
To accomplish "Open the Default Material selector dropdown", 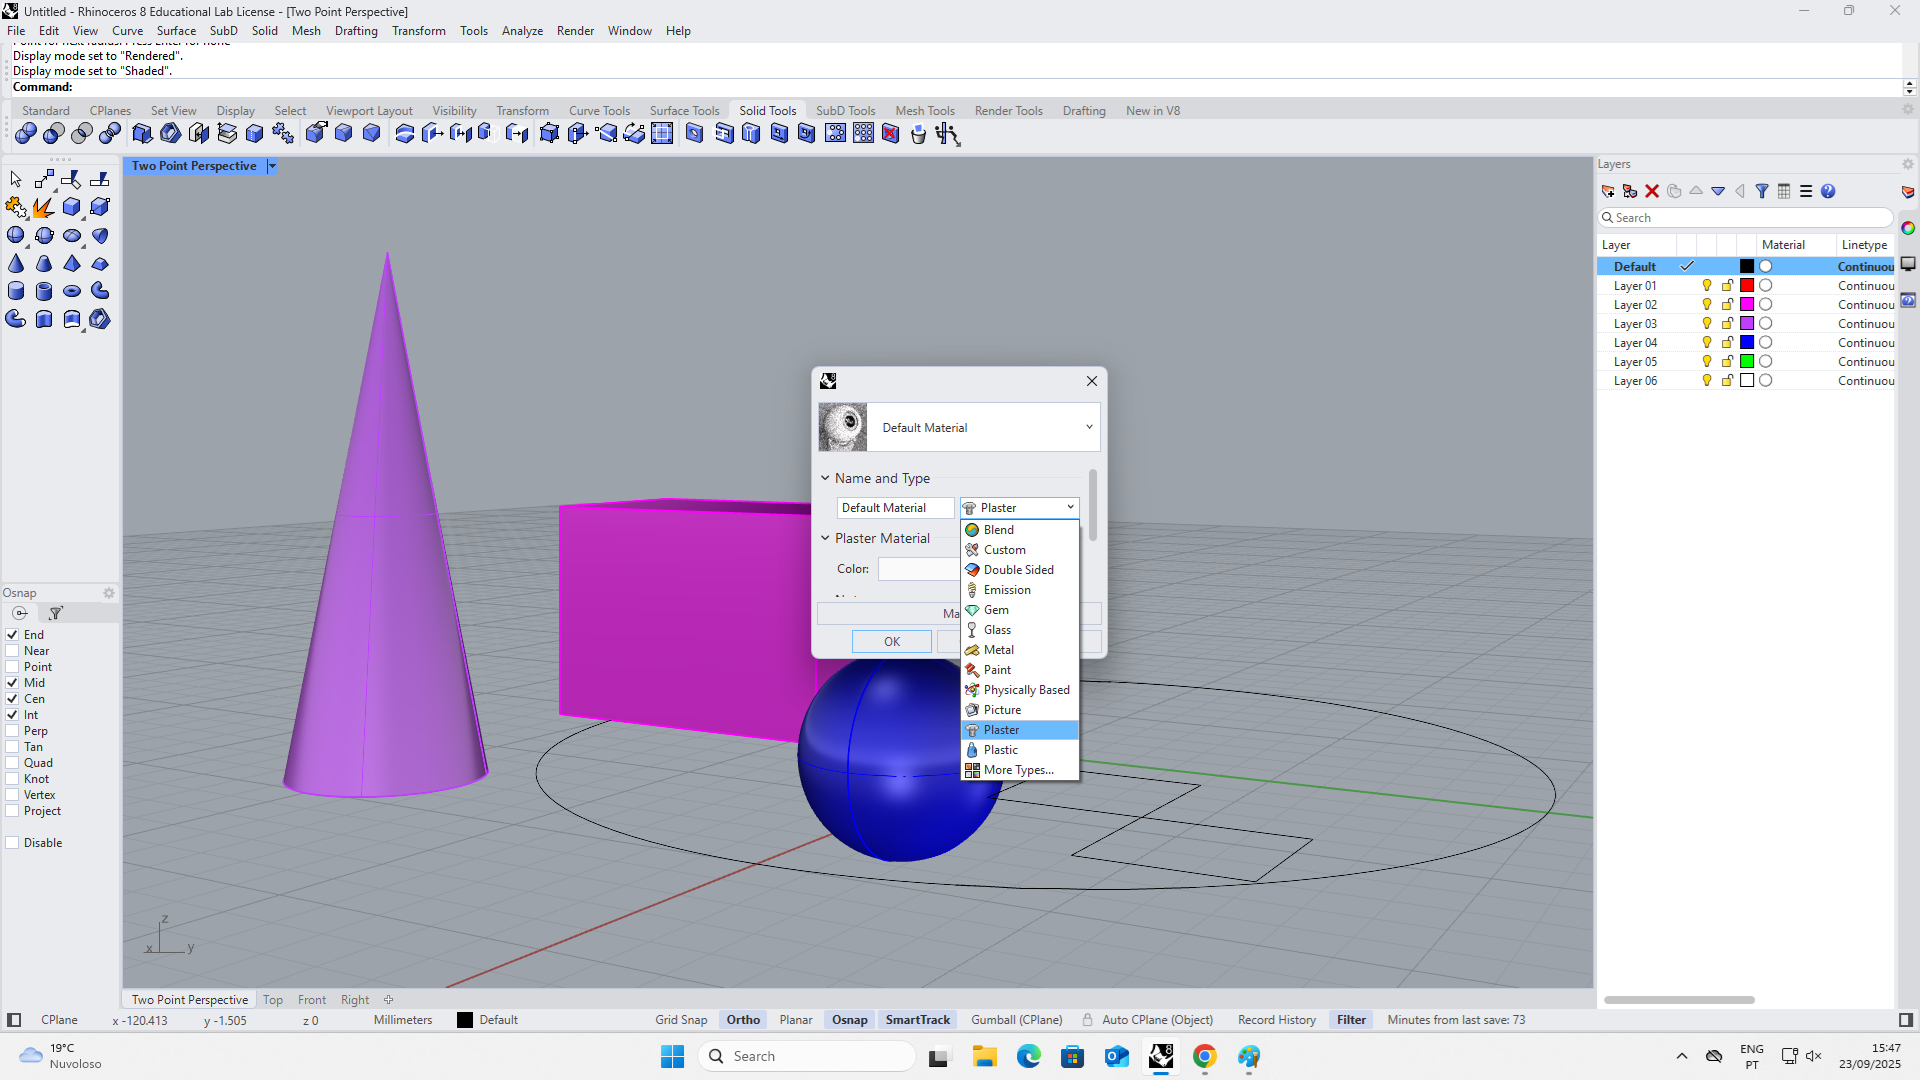I will point(1089,427).
